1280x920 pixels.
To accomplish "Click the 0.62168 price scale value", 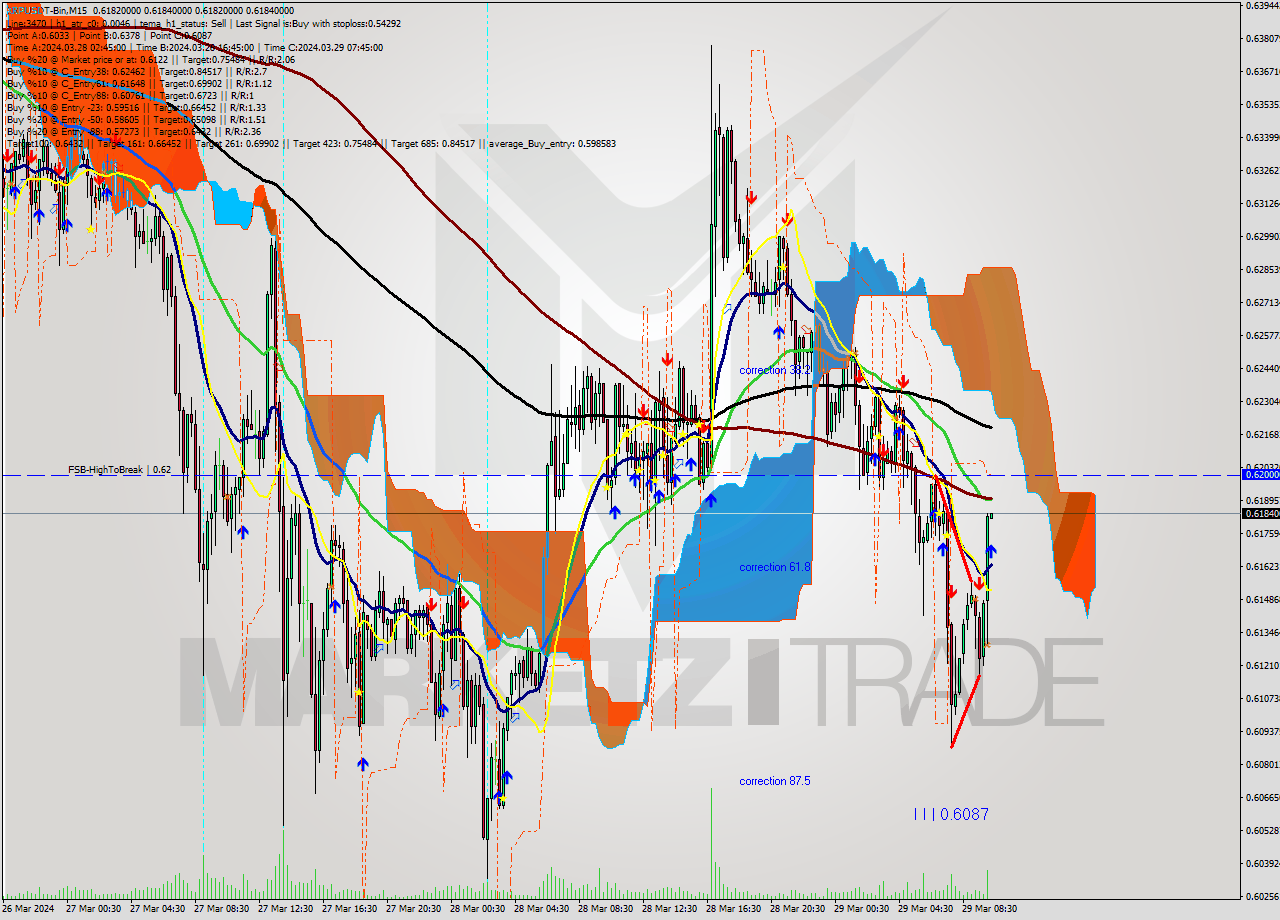I will coord(1262,434).
